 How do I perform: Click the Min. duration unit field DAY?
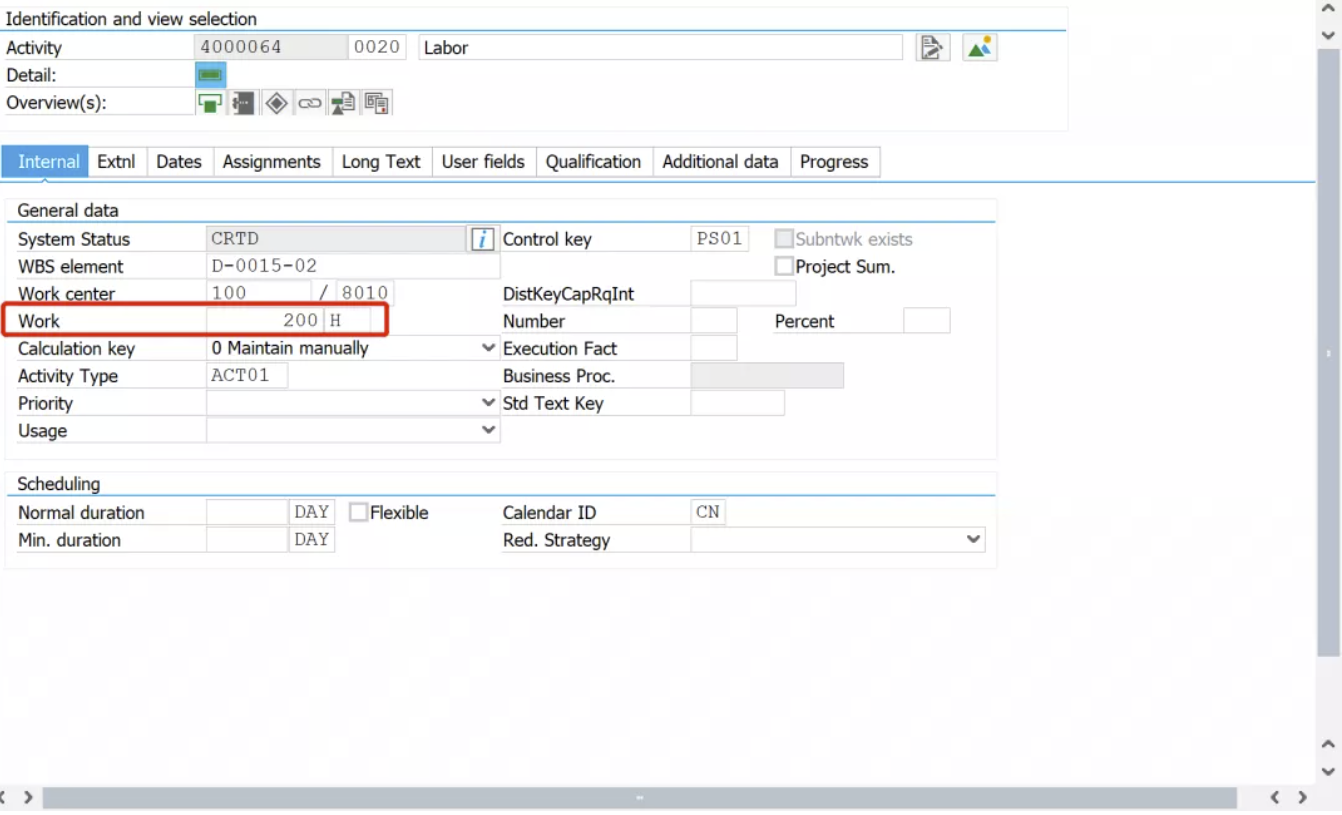[312, 540]
